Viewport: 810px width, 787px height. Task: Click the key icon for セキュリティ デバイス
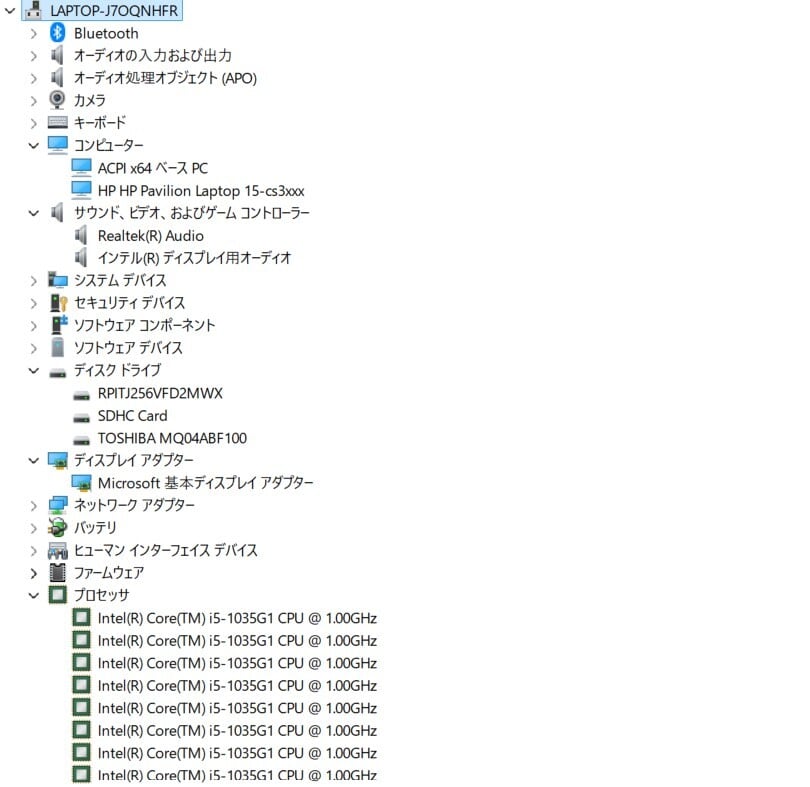click(58, 303)
